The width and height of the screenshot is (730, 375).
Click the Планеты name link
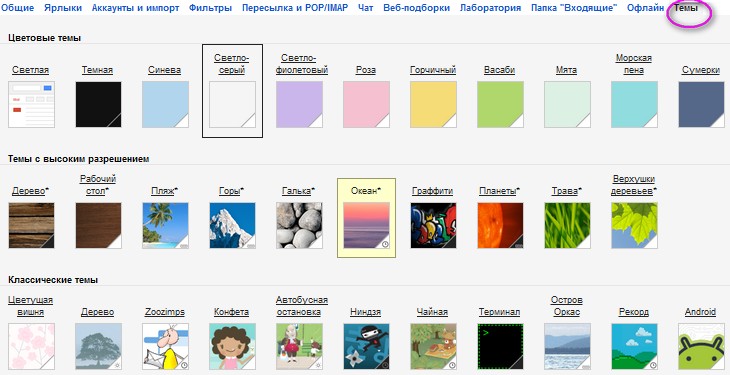pyautogui.click(x=498, y=191)
